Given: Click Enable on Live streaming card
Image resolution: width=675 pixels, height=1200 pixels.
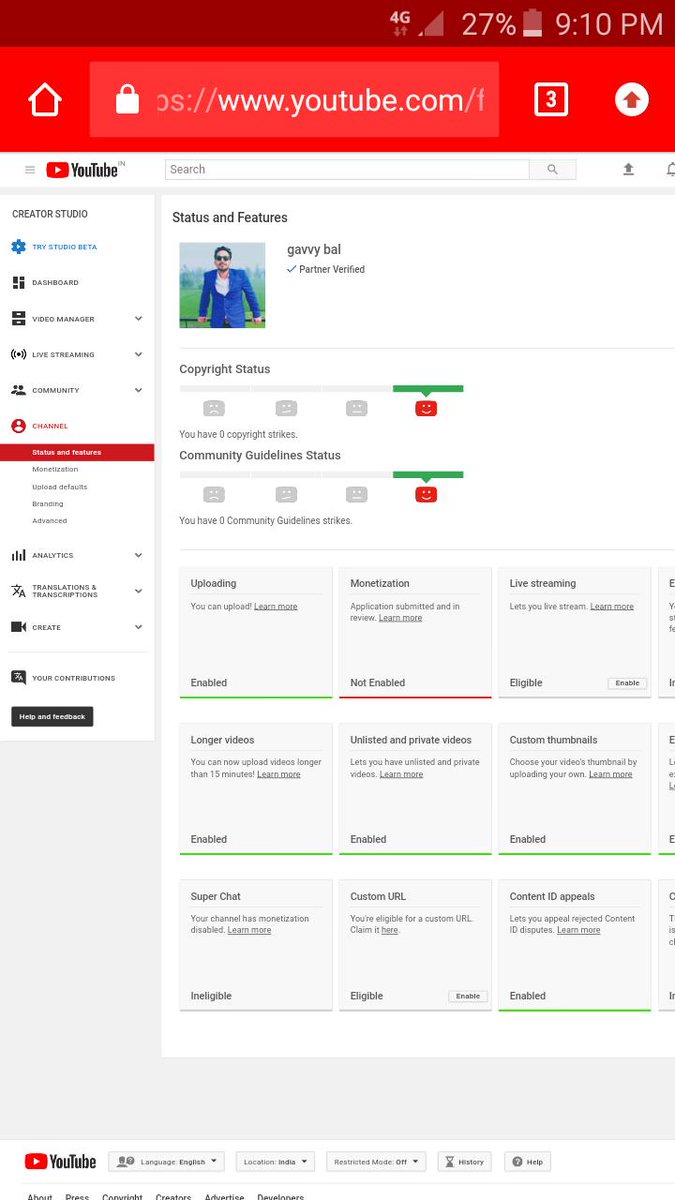Looking at the screenshot, I should click(x=627, y=683).
